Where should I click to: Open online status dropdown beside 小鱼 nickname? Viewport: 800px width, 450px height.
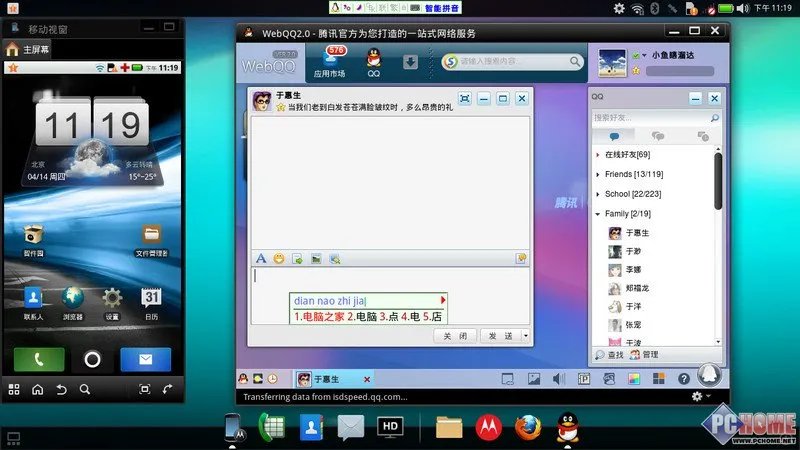coord(644,55)
